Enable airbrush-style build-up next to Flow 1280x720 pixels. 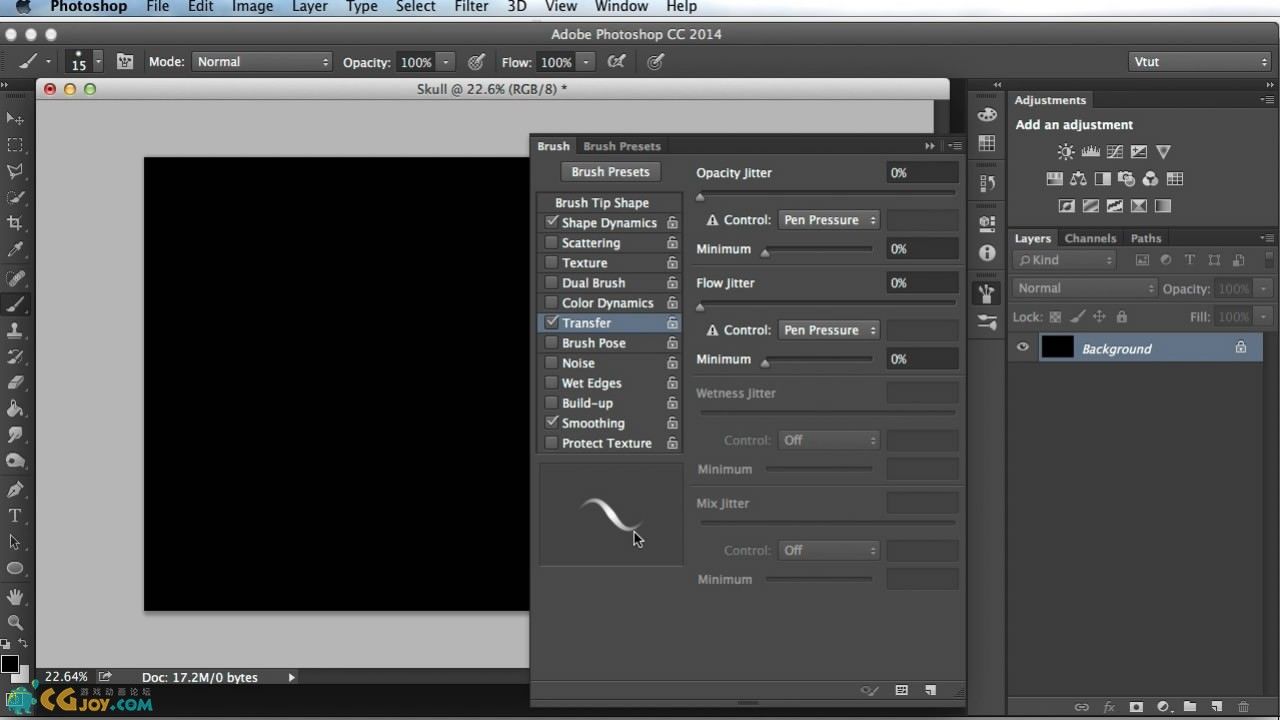pyautogui.click(x=617, y=62)
